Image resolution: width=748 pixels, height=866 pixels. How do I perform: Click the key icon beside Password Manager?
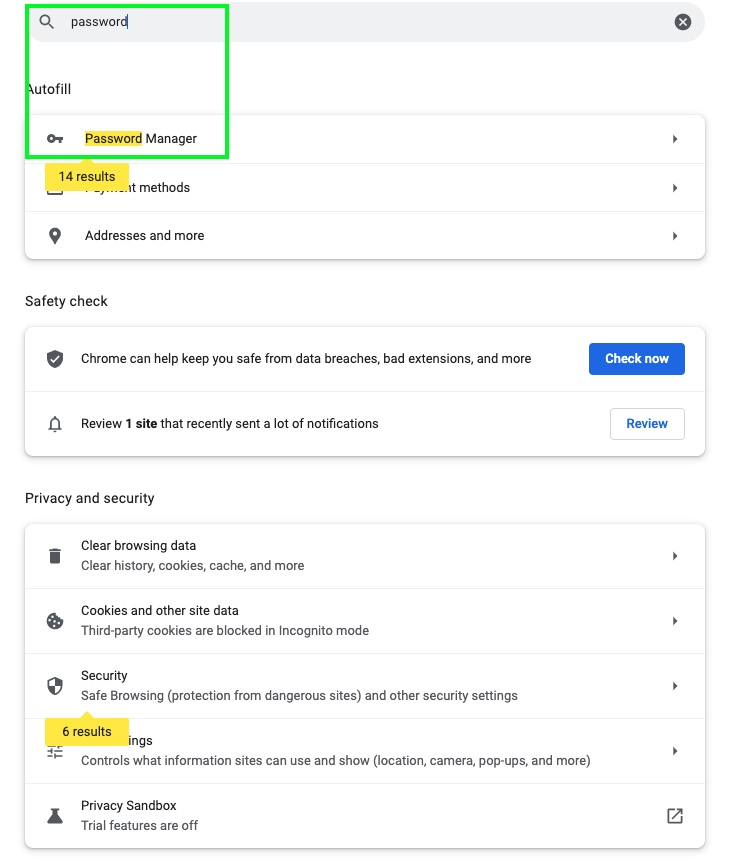tap(55, 139)
